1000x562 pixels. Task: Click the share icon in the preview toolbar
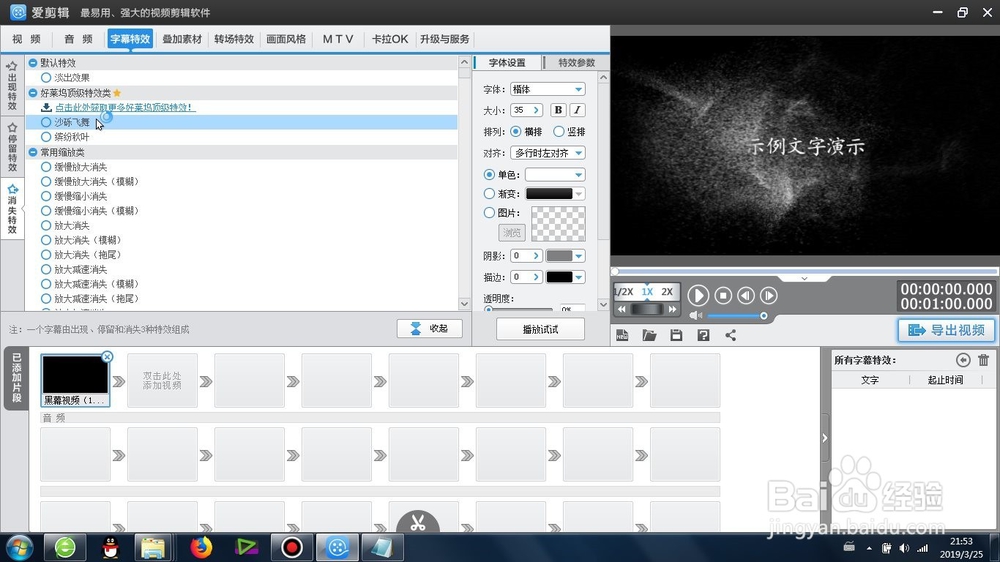coord(730,335)
